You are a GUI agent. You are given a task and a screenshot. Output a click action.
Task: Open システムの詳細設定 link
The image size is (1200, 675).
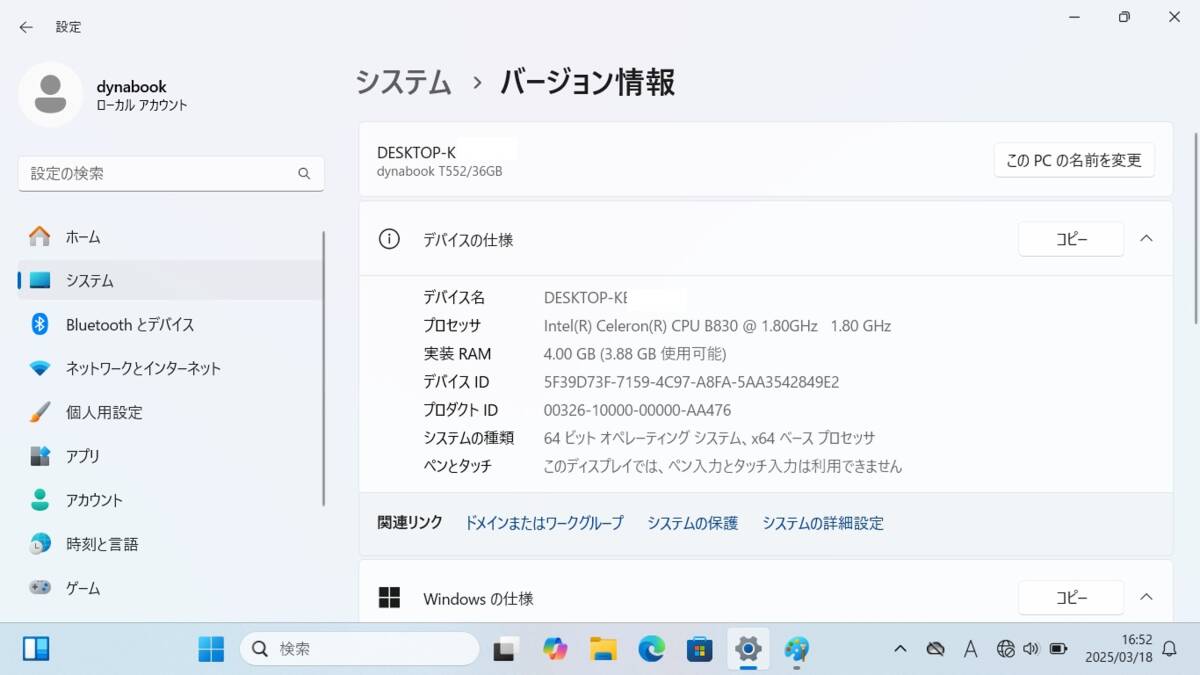(822, 523)
